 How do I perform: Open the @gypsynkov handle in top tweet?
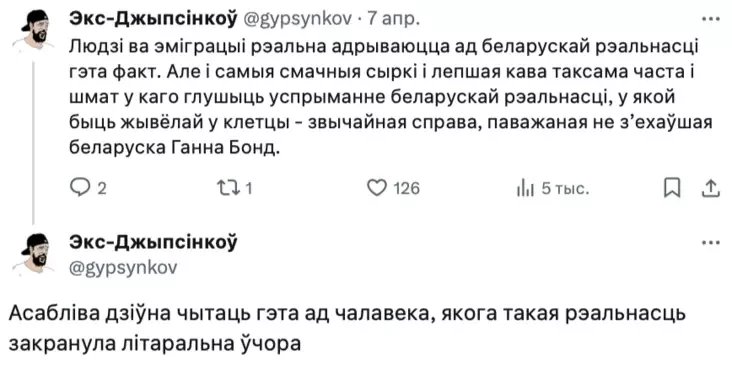click(298, 19)
